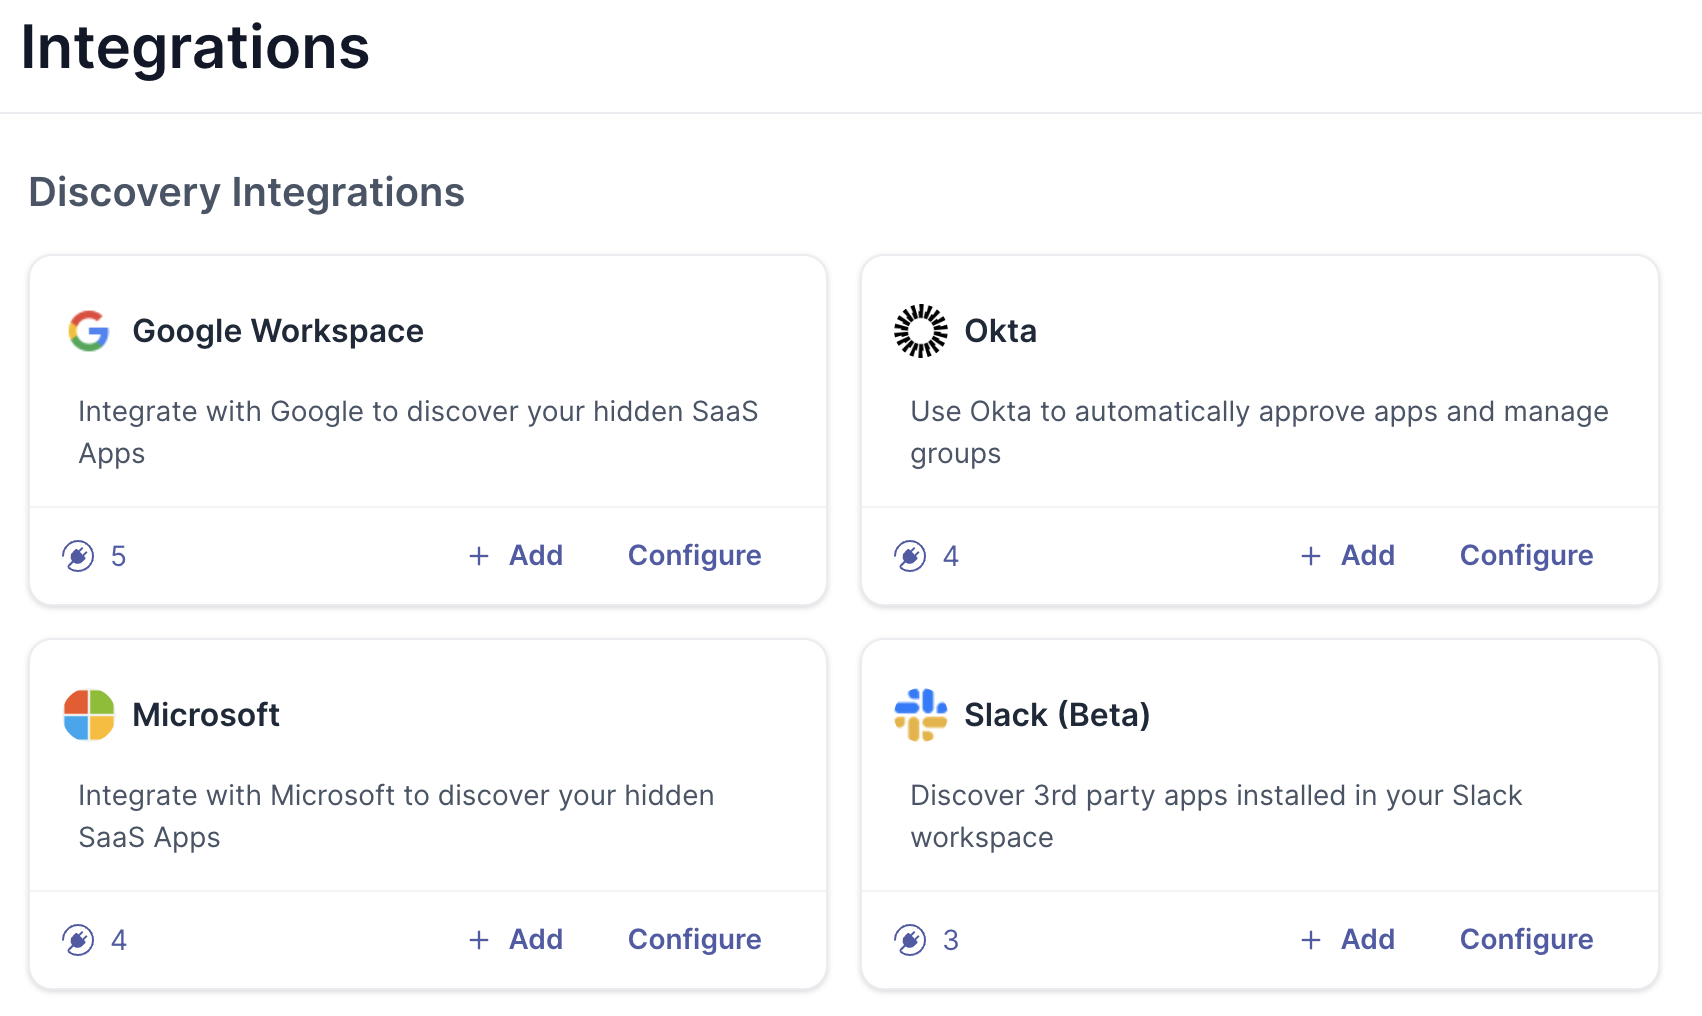Click the Slack logo icon
This screenshot has width=1702, height=1016.
pyautogui.click(x=920, y=715)
